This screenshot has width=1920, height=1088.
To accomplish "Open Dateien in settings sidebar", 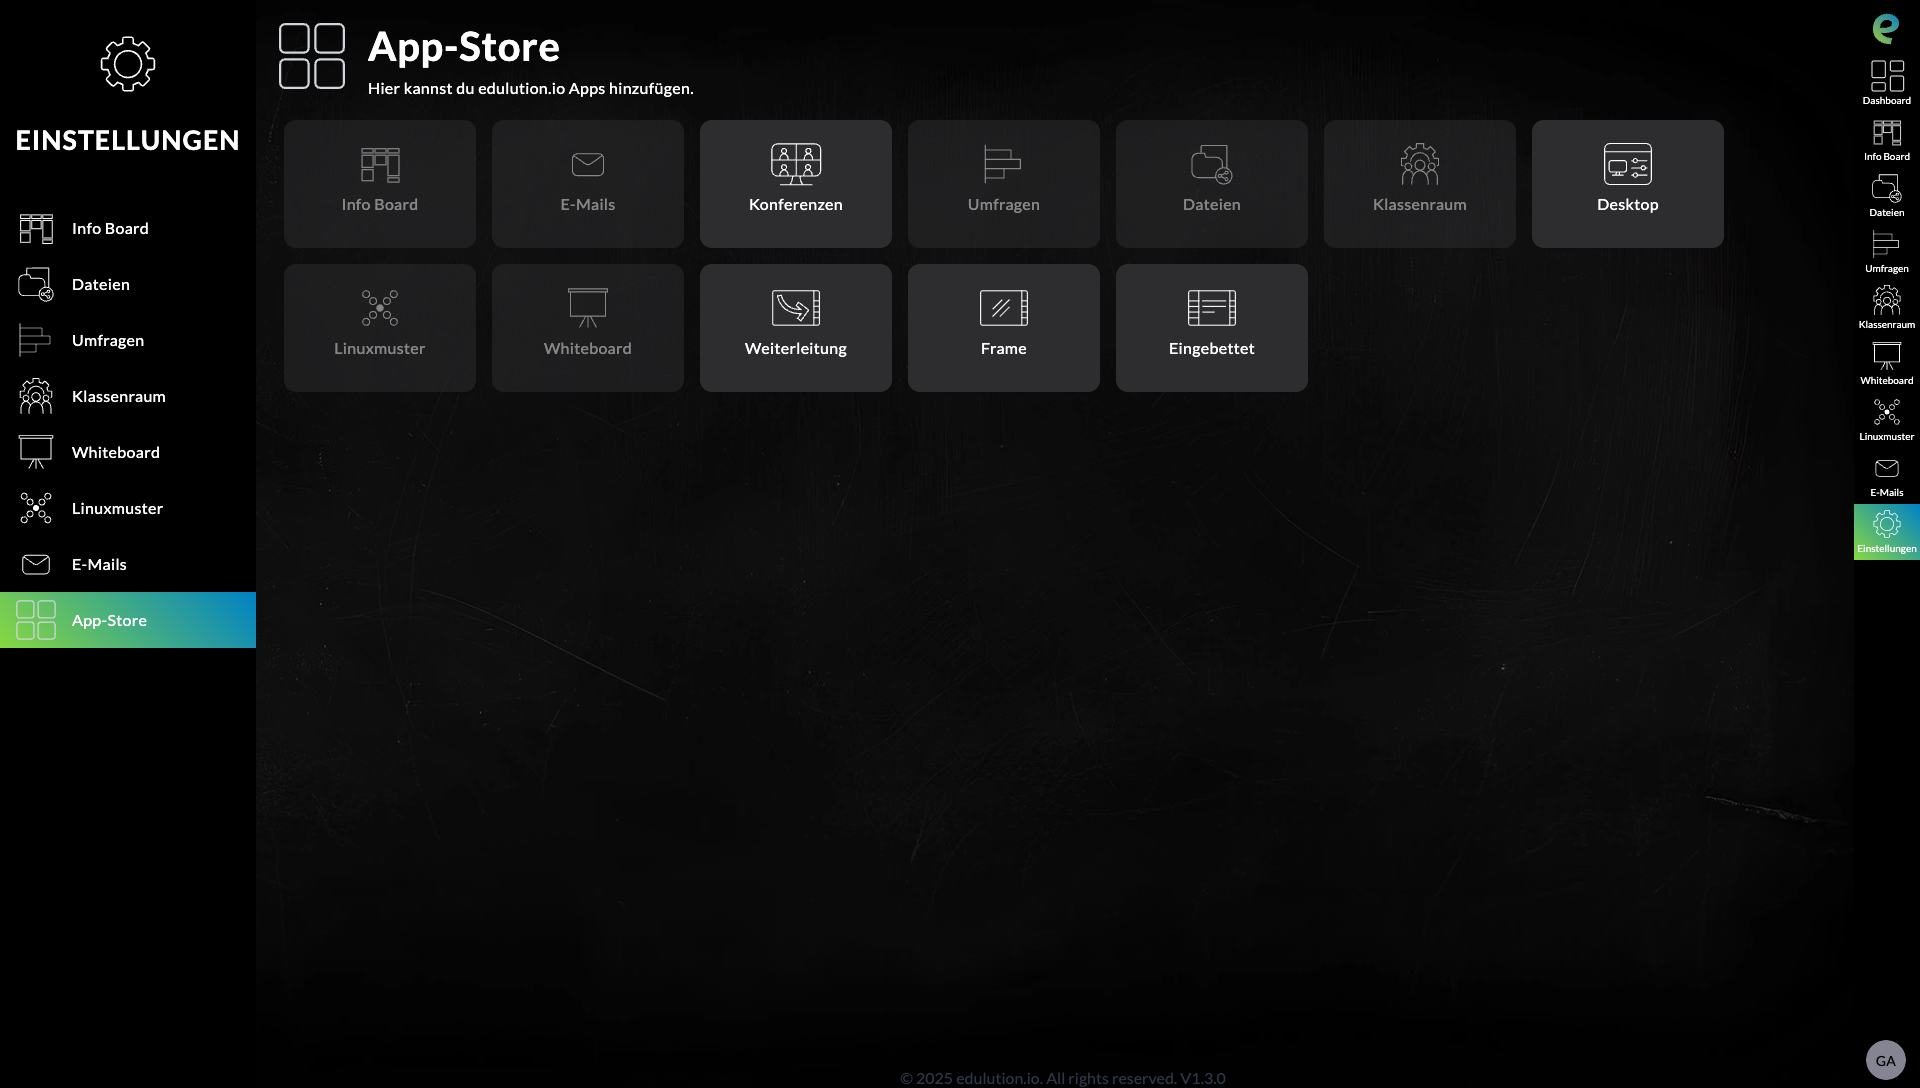I will click(128, 284).
